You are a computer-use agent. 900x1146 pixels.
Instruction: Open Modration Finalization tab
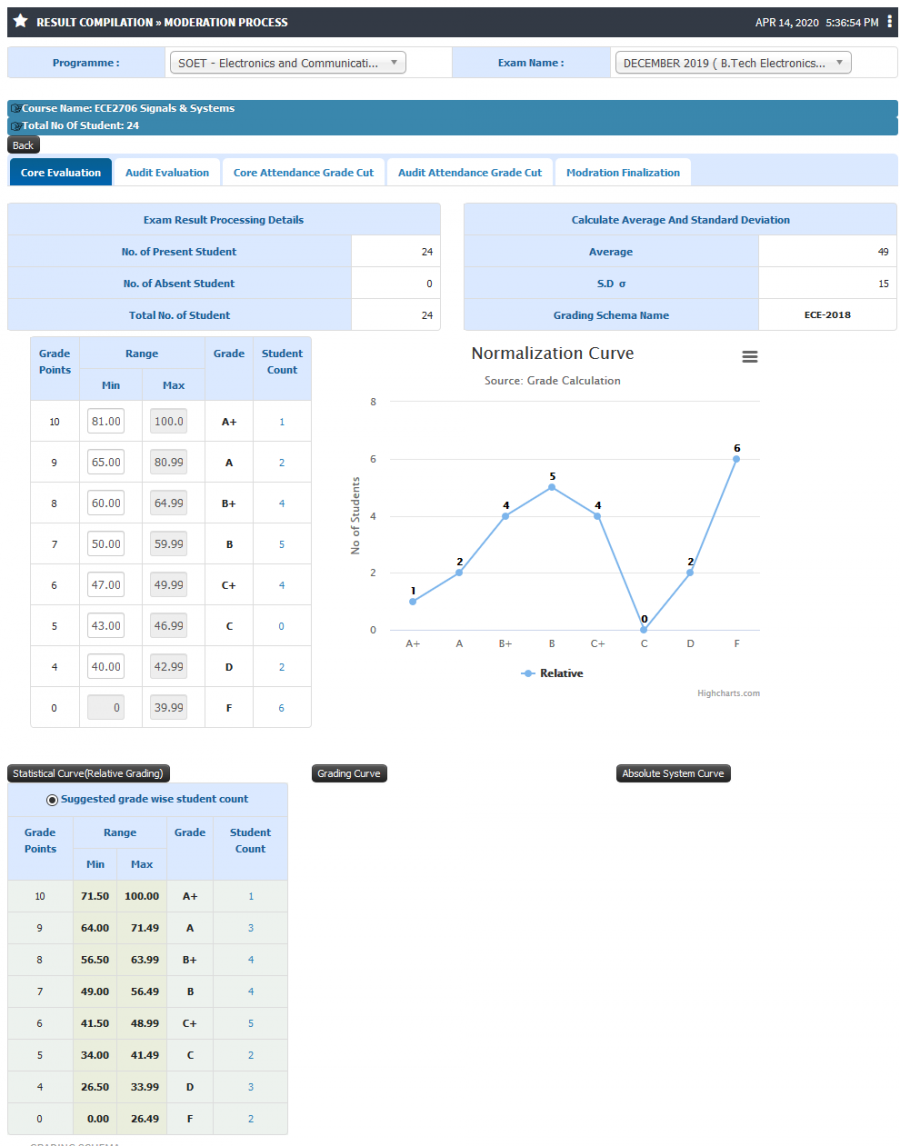[x=623, y=172]
